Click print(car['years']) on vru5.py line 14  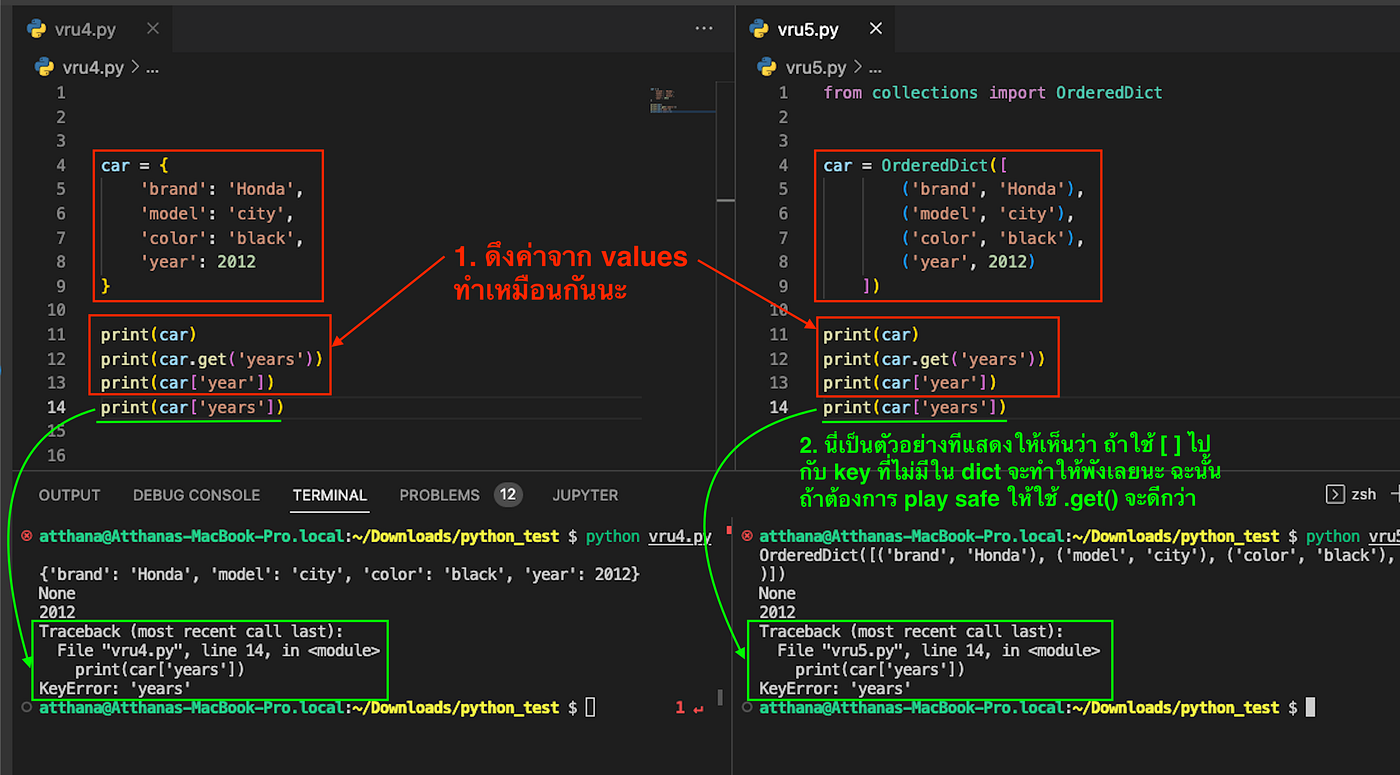point(915,407)
